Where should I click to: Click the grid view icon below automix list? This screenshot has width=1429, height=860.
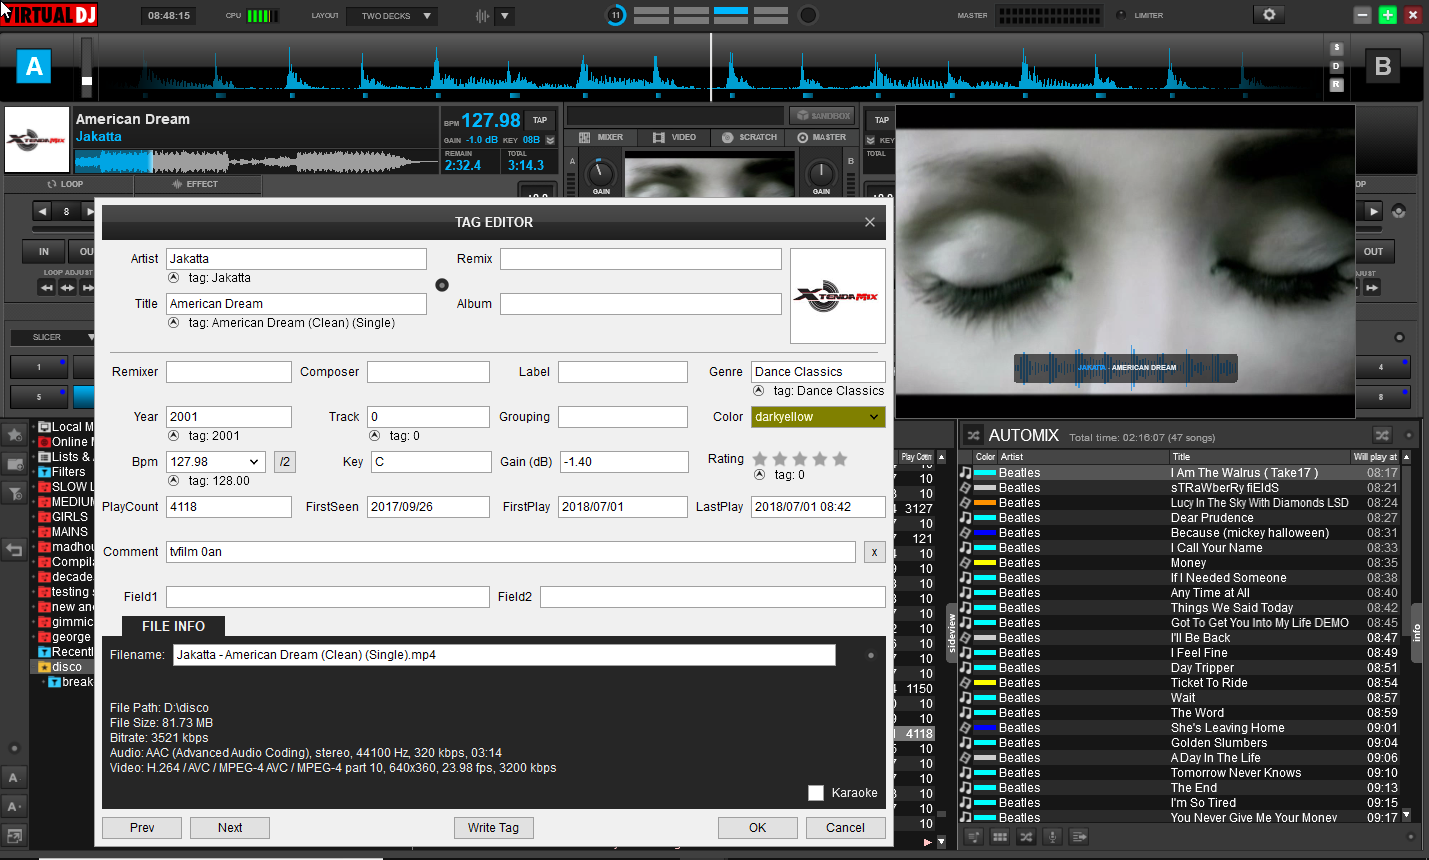999,836
